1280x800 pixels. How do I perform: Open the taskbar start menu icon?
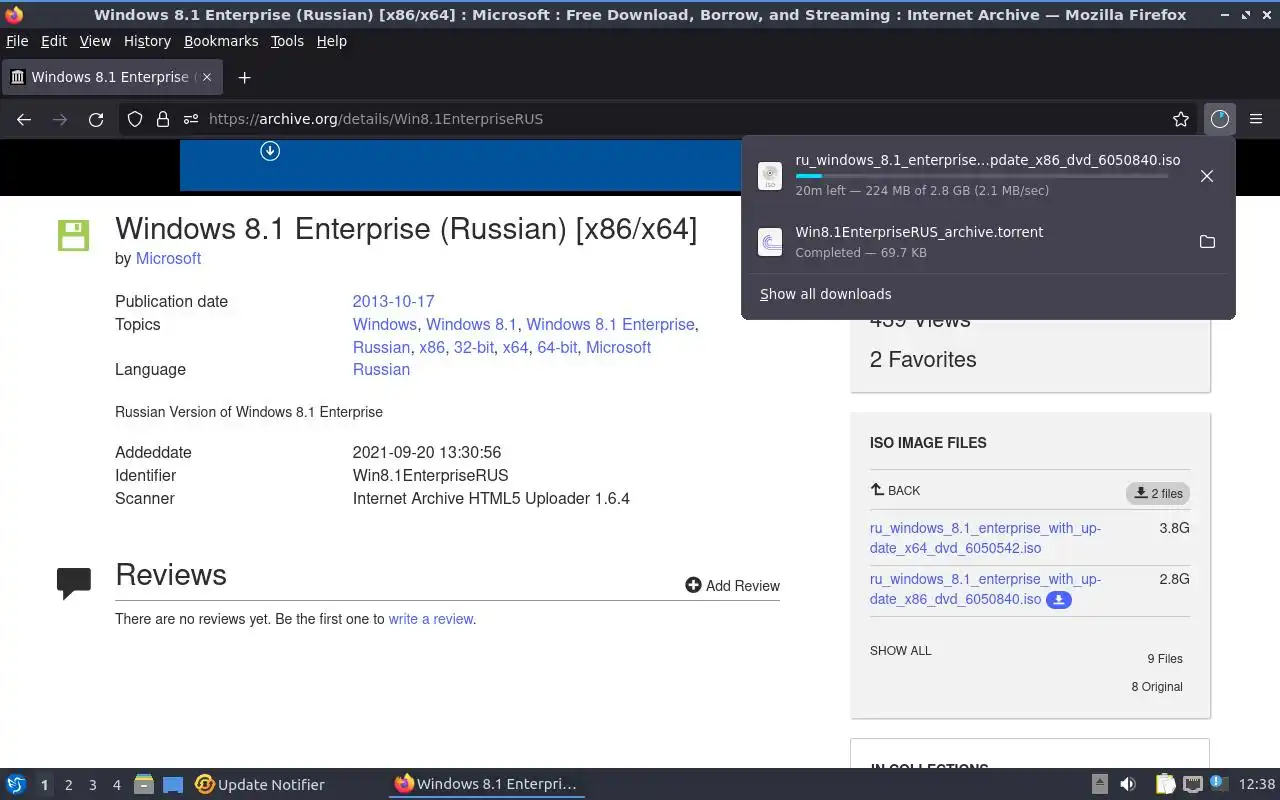pyautogui.click(x=16, y=785)
